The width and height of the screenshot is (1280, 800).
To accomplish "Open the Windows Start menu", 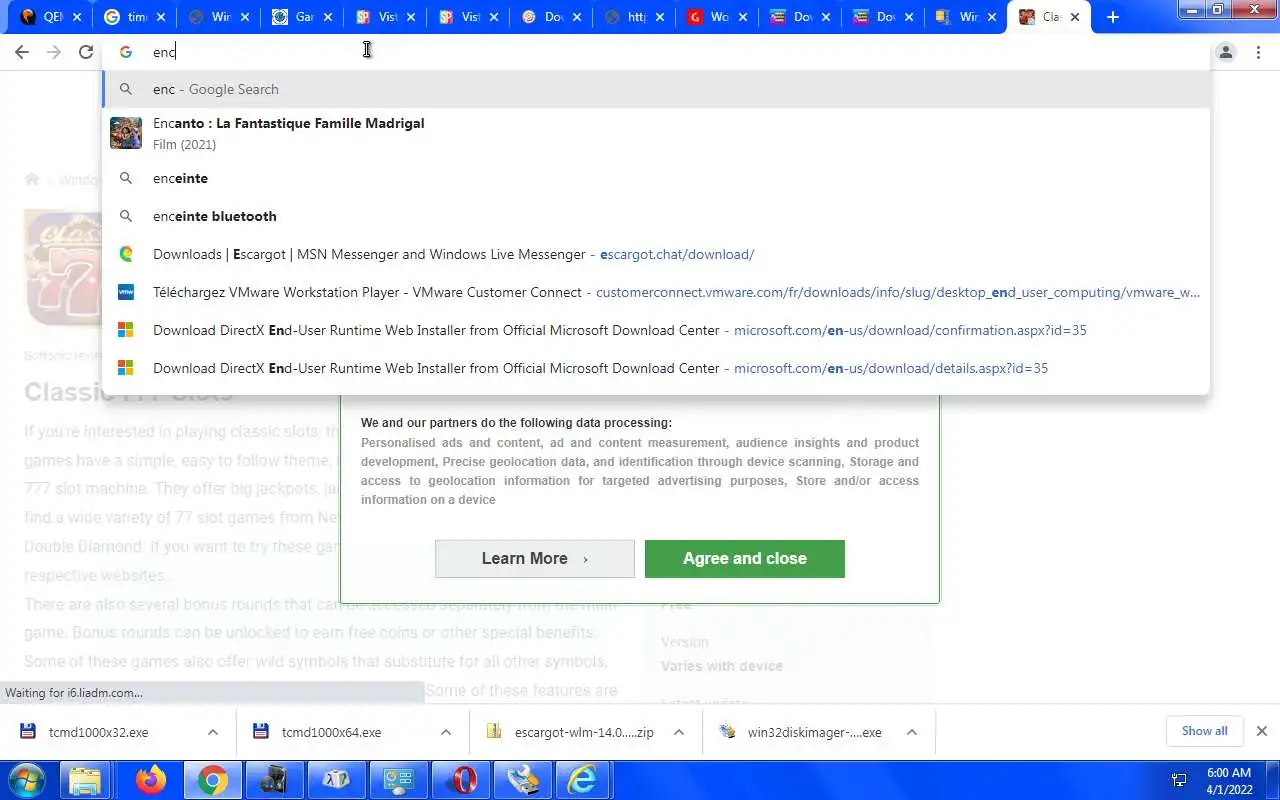I will coord(27,780).
